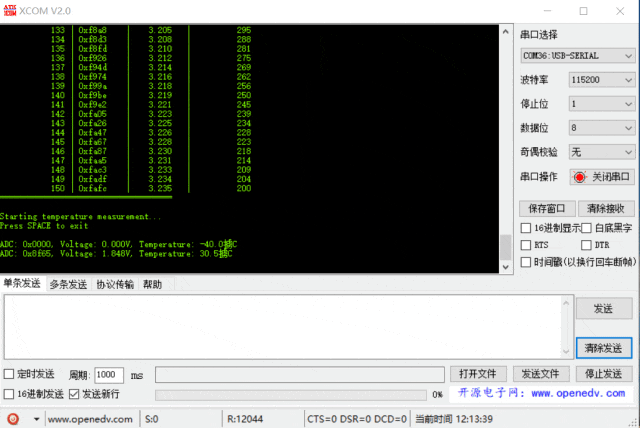
Task: Click the www.openedv.com status bar entry
Action: click(x=90, y=419)
